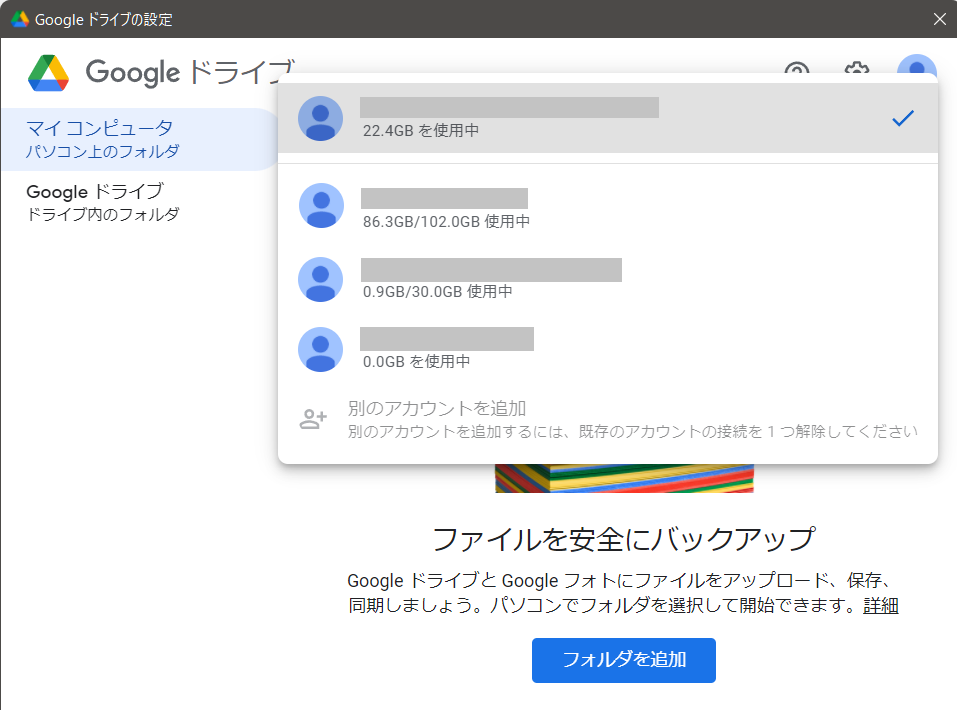
Task: Click the ファイルを安全にバックアップ heading
Action: click(x=623, y=540)
